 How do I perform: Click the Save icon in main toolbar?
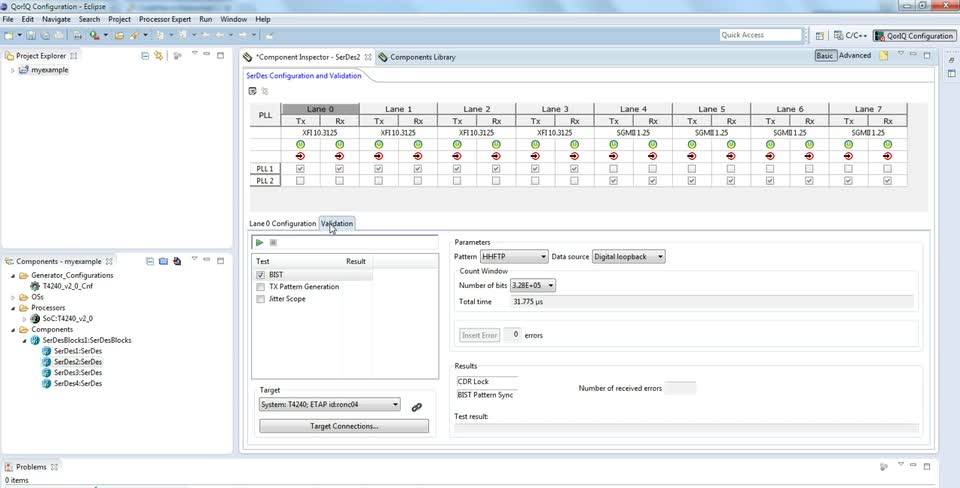[29, 35]
